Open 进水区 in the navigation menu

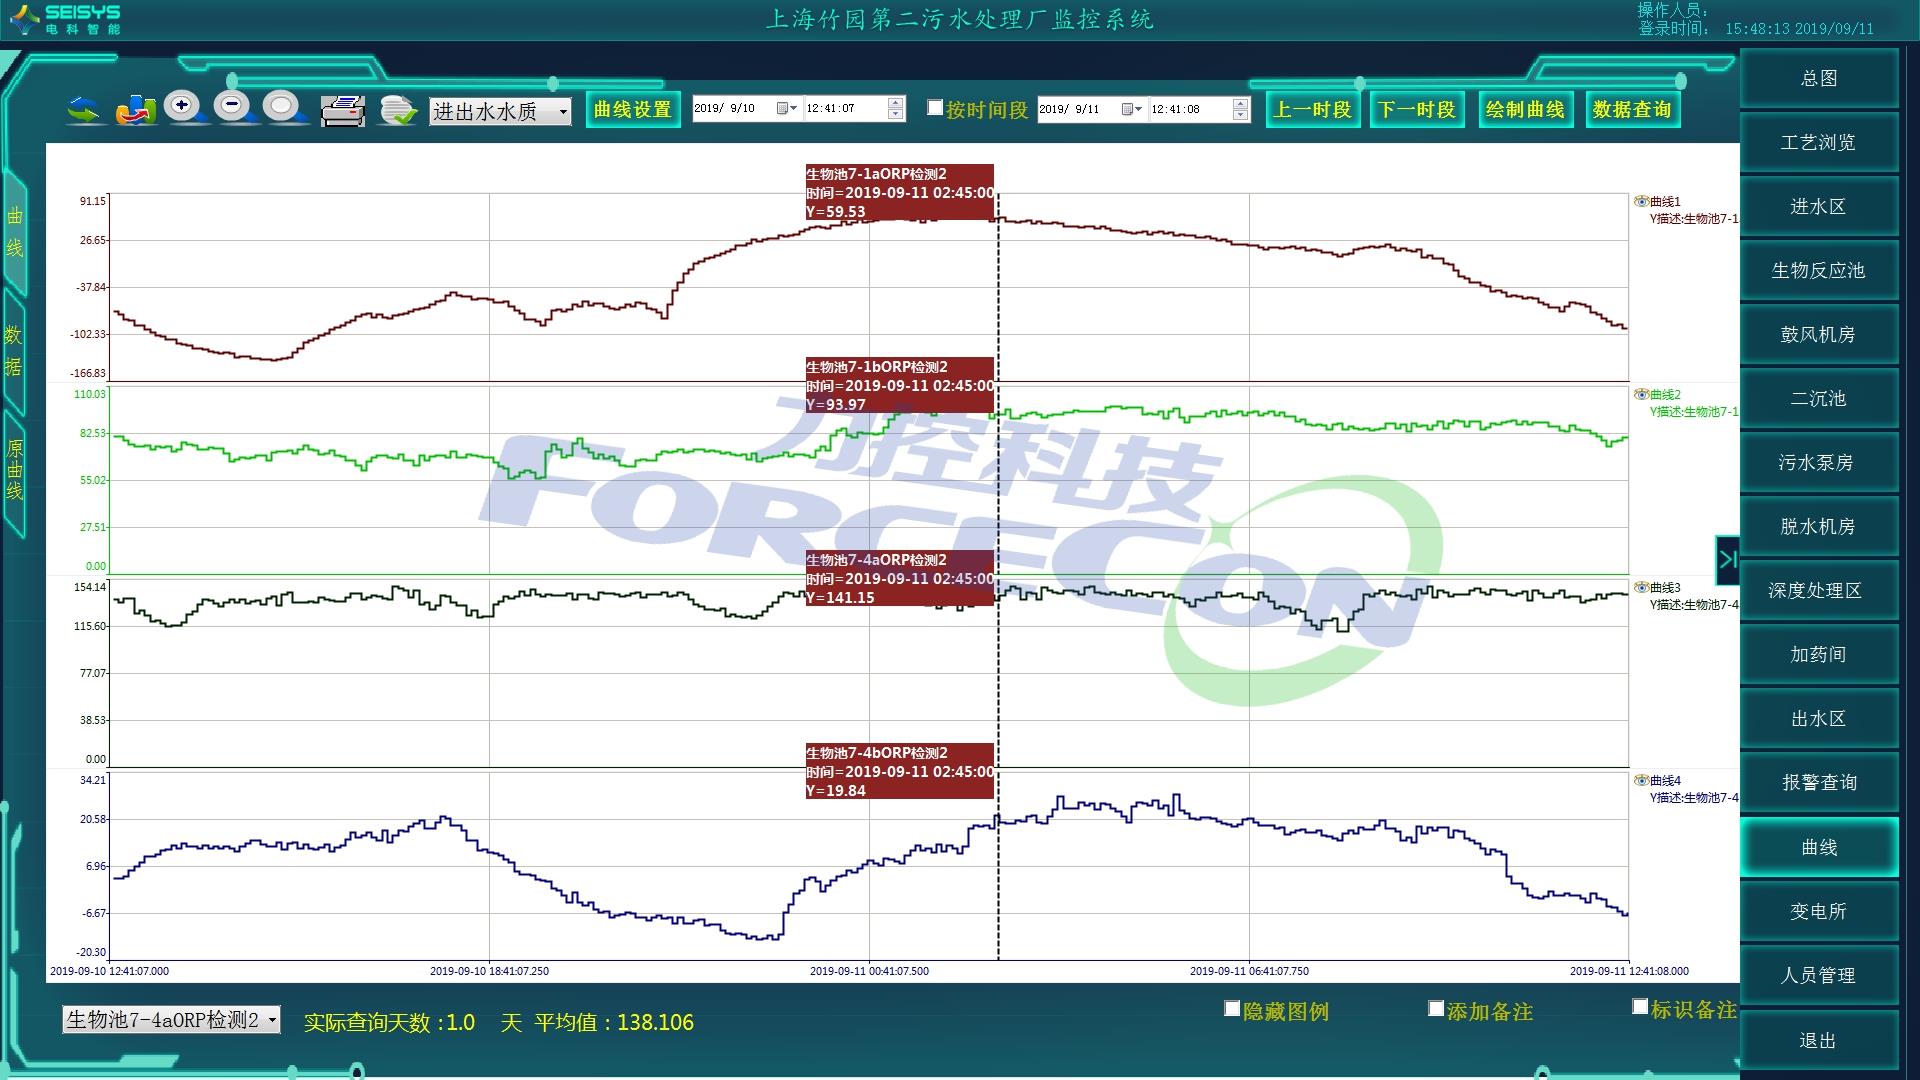point(1819,206)
